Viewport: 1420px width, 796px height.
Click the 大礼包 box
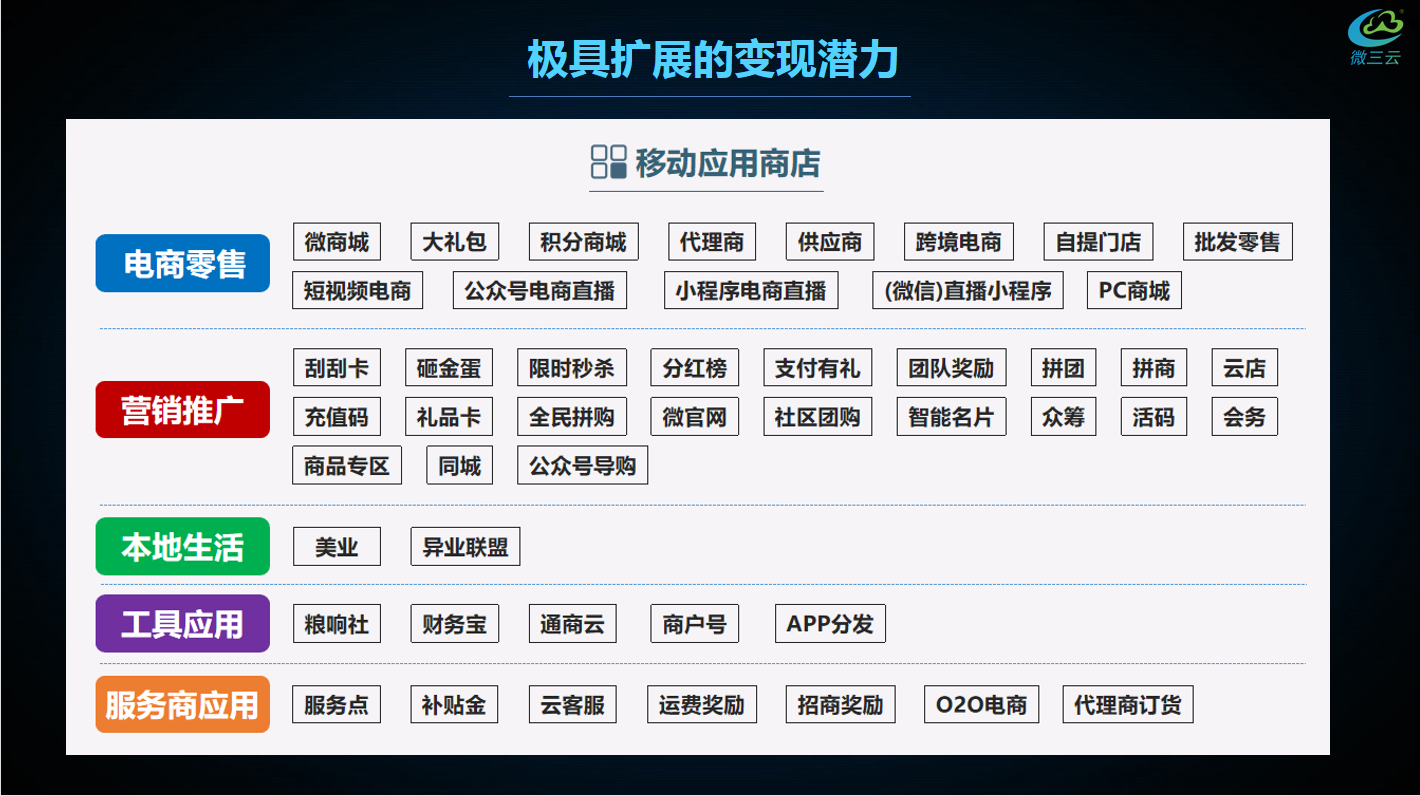[x=455, y=242]
